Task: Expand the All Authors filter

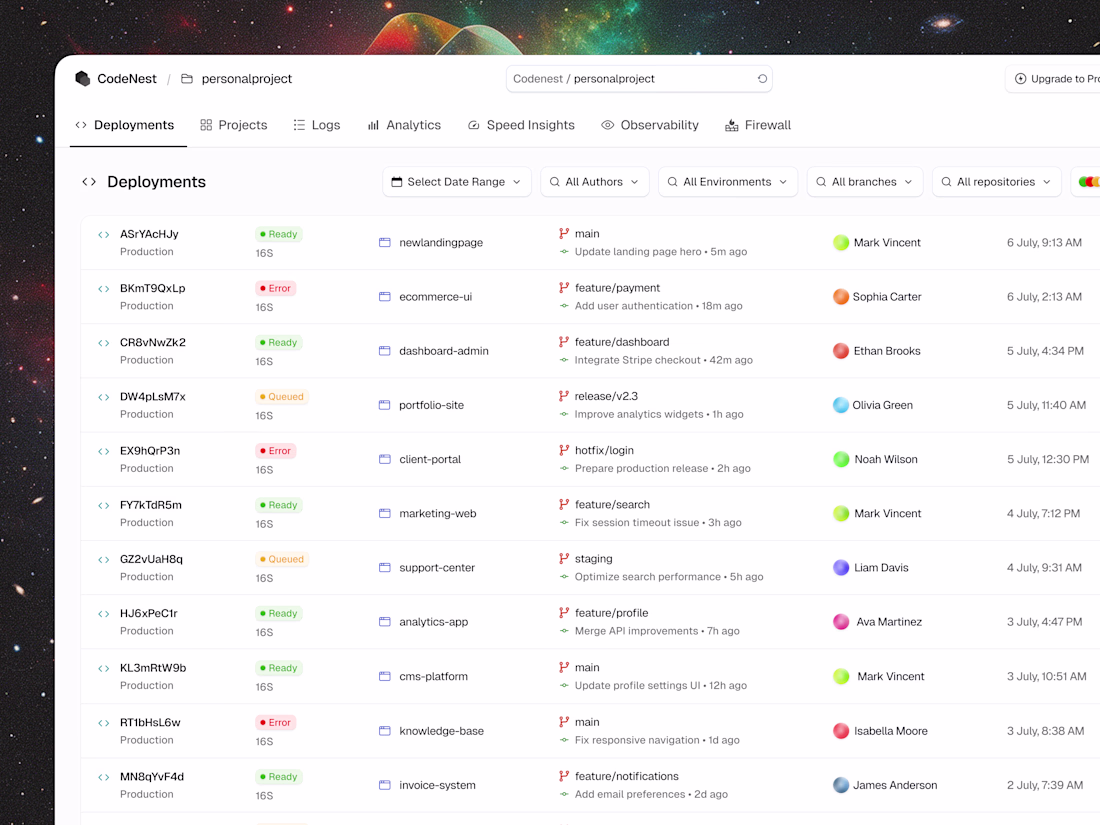Action: pos(595,182)
